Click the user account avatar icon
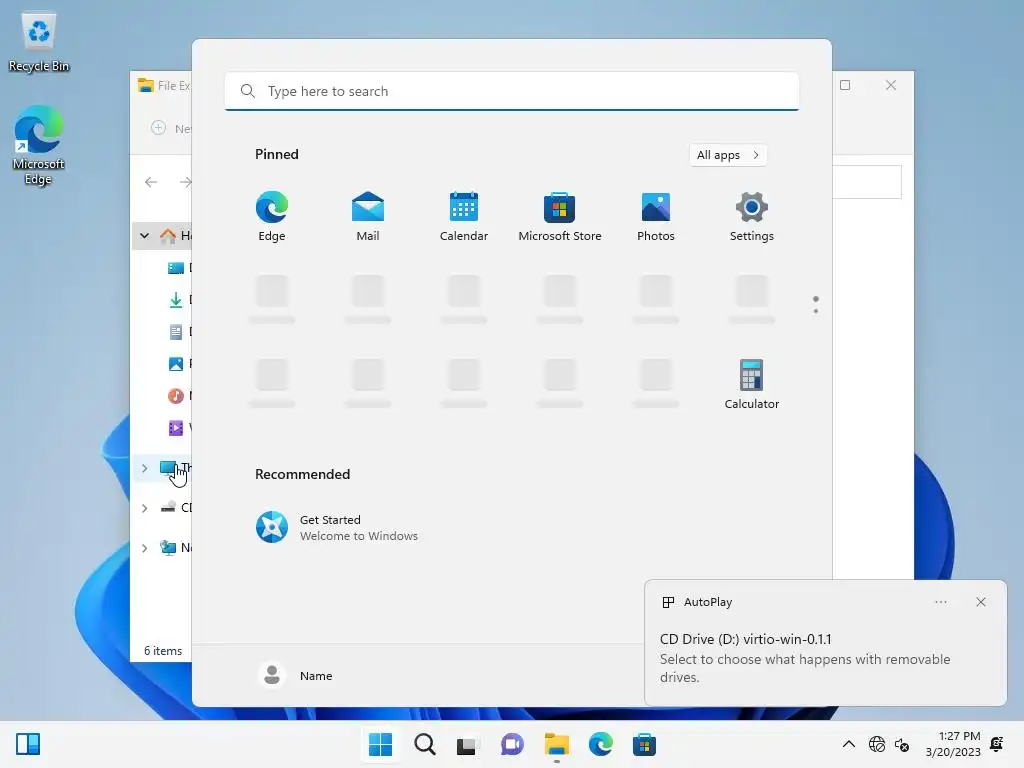 tap(272, 675)
